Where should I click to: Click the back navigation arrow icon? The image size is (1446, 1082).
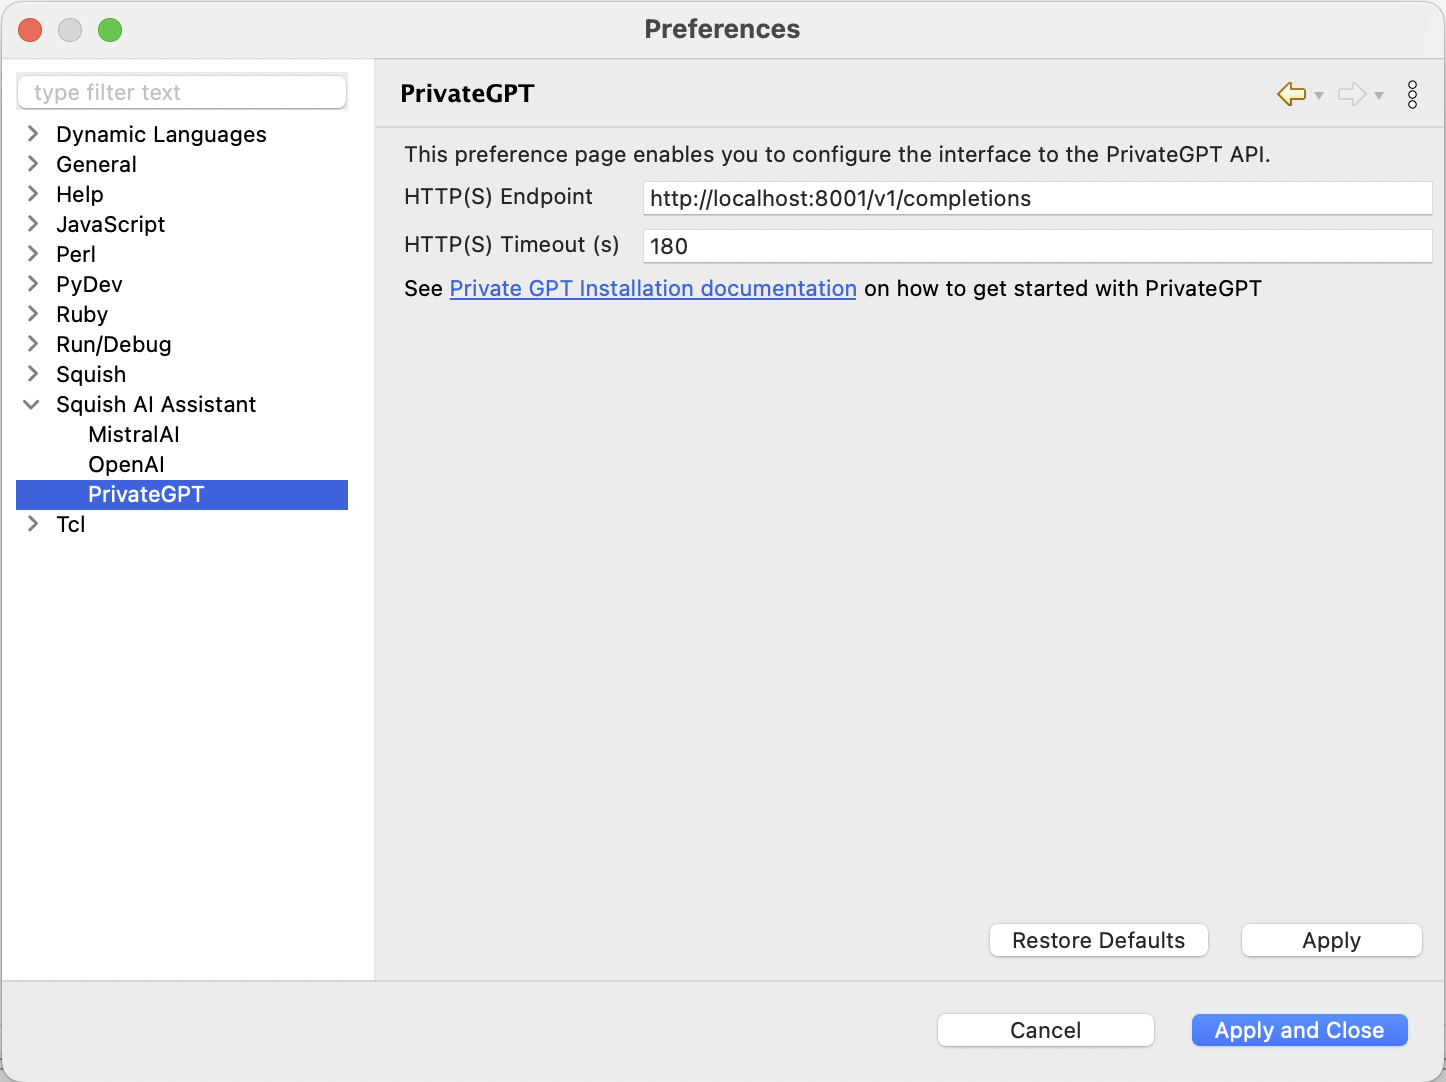coord(1291,94)
